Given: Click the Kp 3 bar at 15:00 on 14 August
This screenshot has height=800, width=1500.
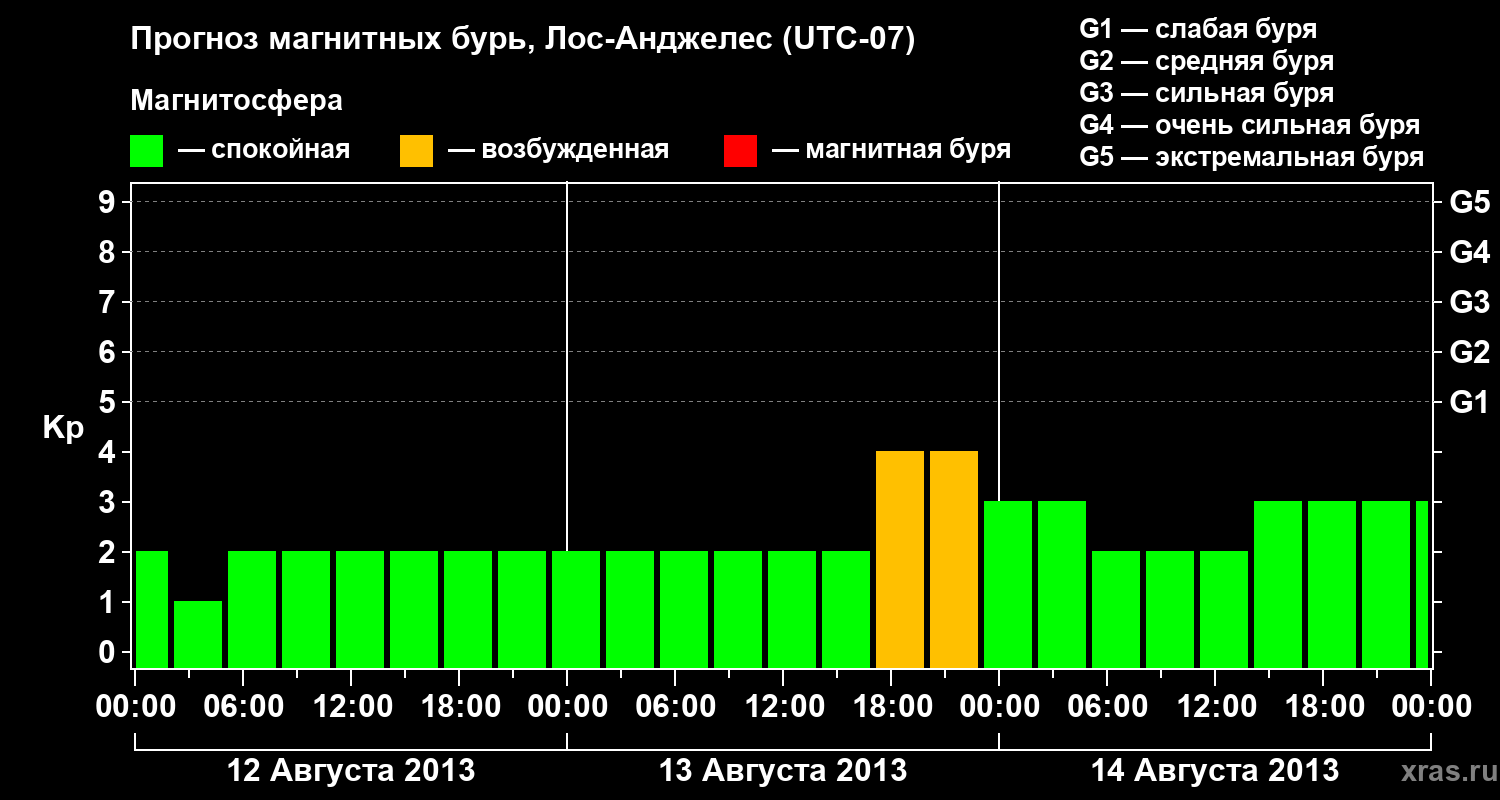Looking at the screenshot, I should [1278, 584].
